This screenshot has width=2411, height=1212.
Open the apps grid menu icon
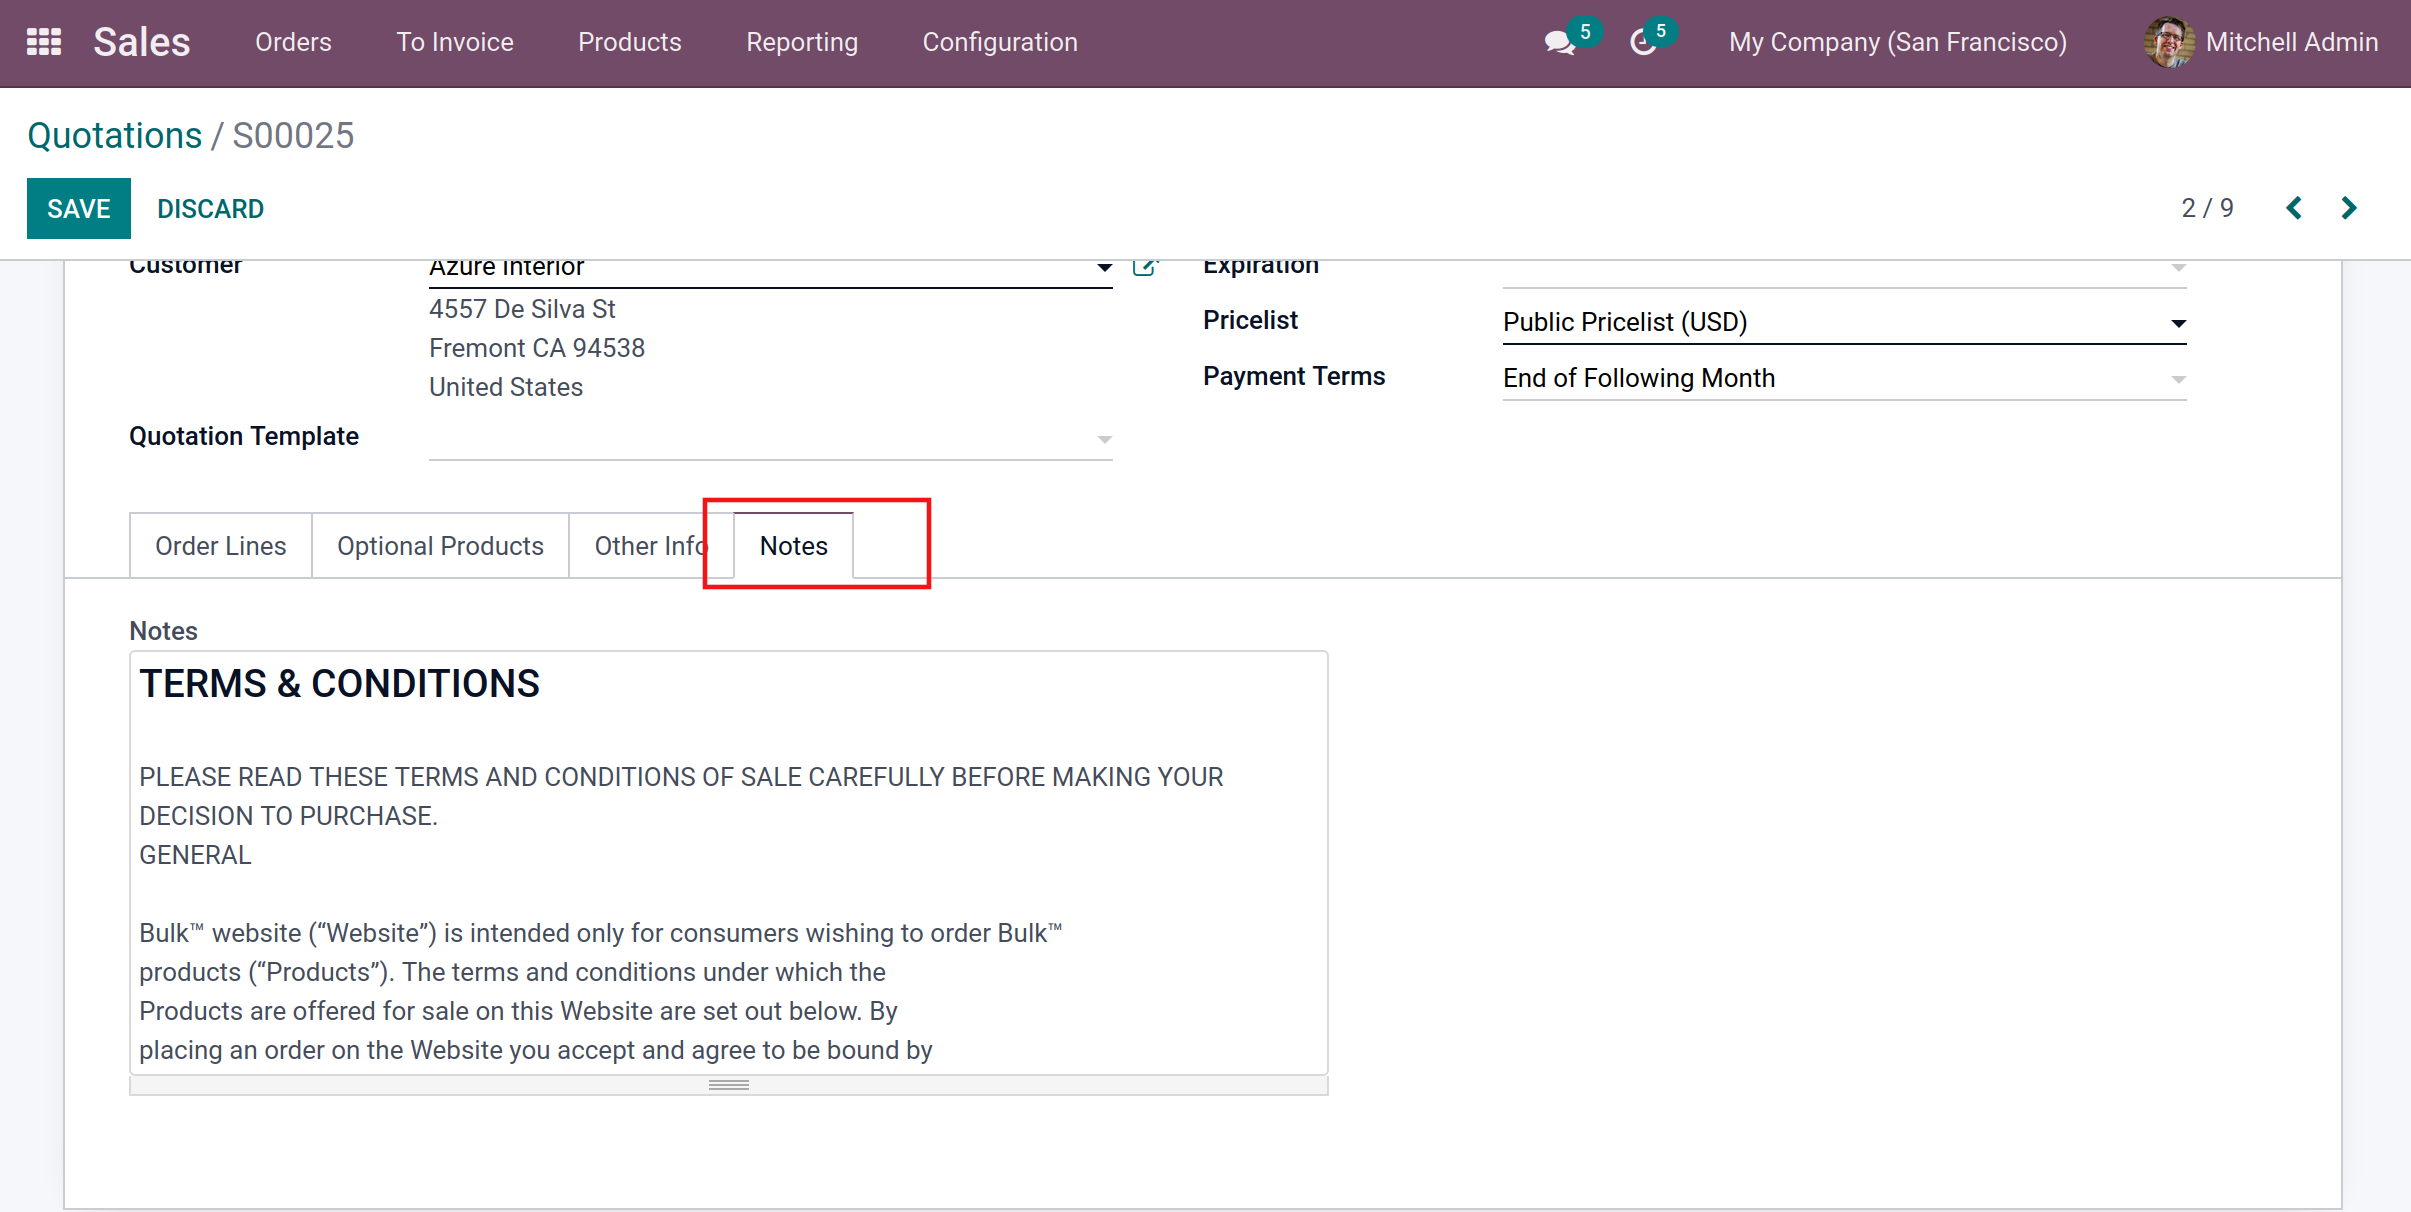(x=43, y=42)
